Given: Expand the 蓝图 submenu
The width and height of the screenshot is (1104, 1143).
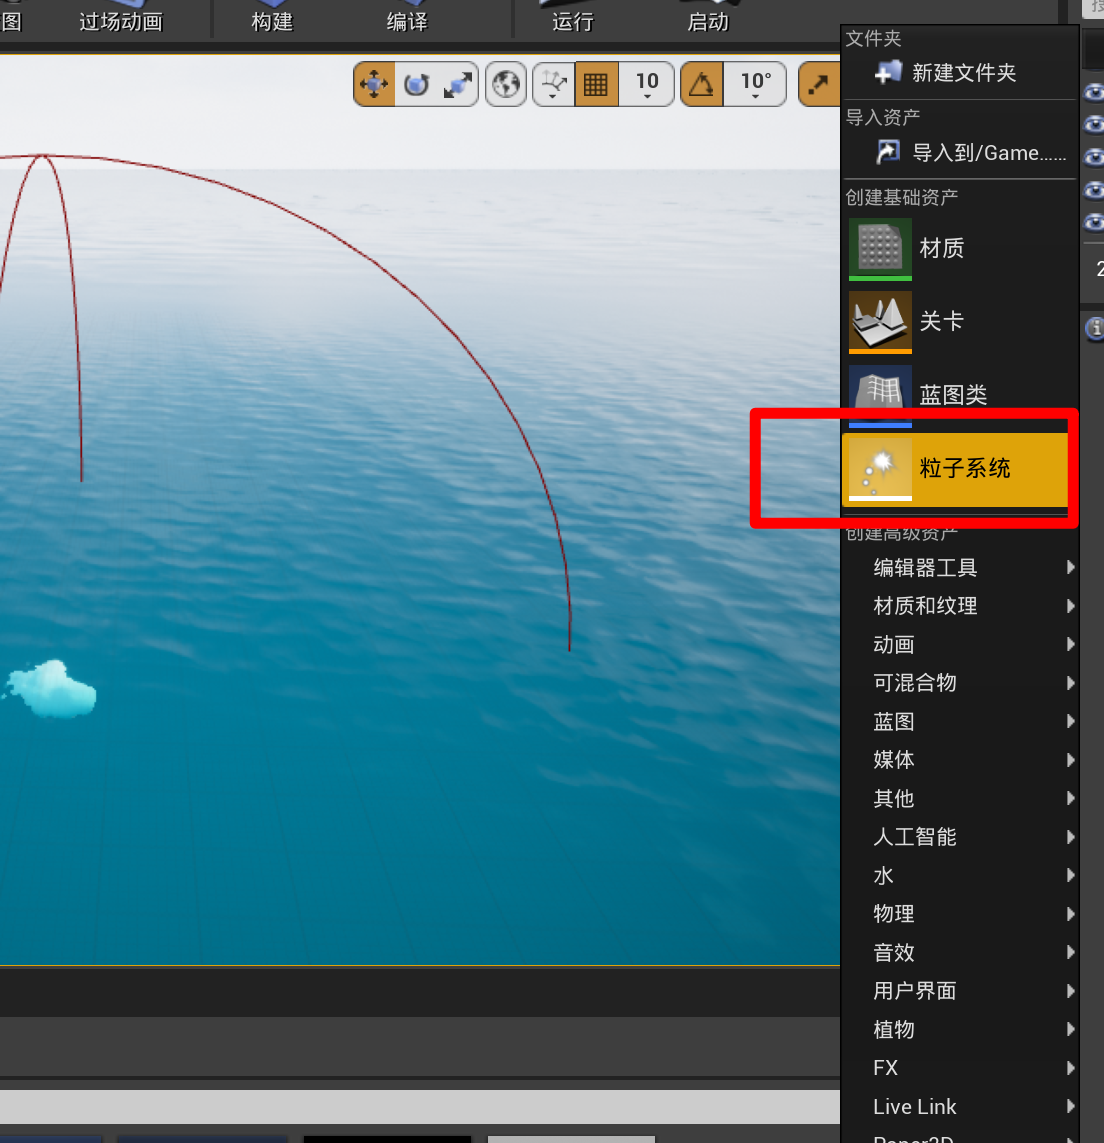Looking at the screenshot, I should tap(960, 722).
